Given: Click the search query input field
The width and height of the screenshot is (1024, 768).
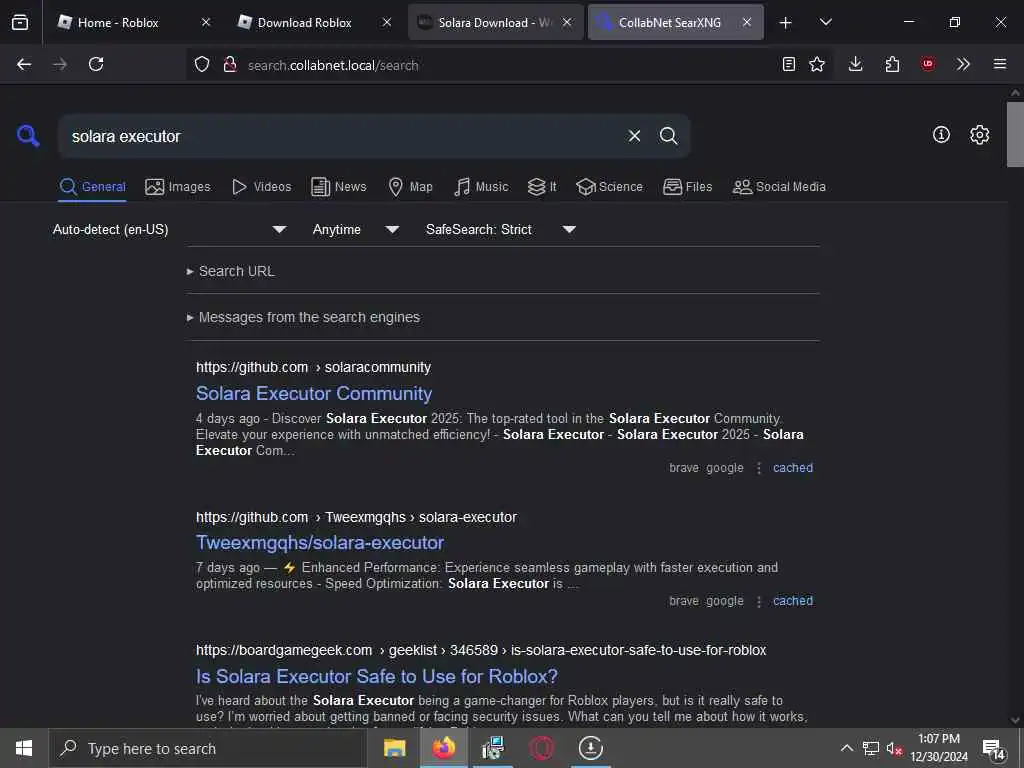Looking at the screenshot, I should (340, 136).
